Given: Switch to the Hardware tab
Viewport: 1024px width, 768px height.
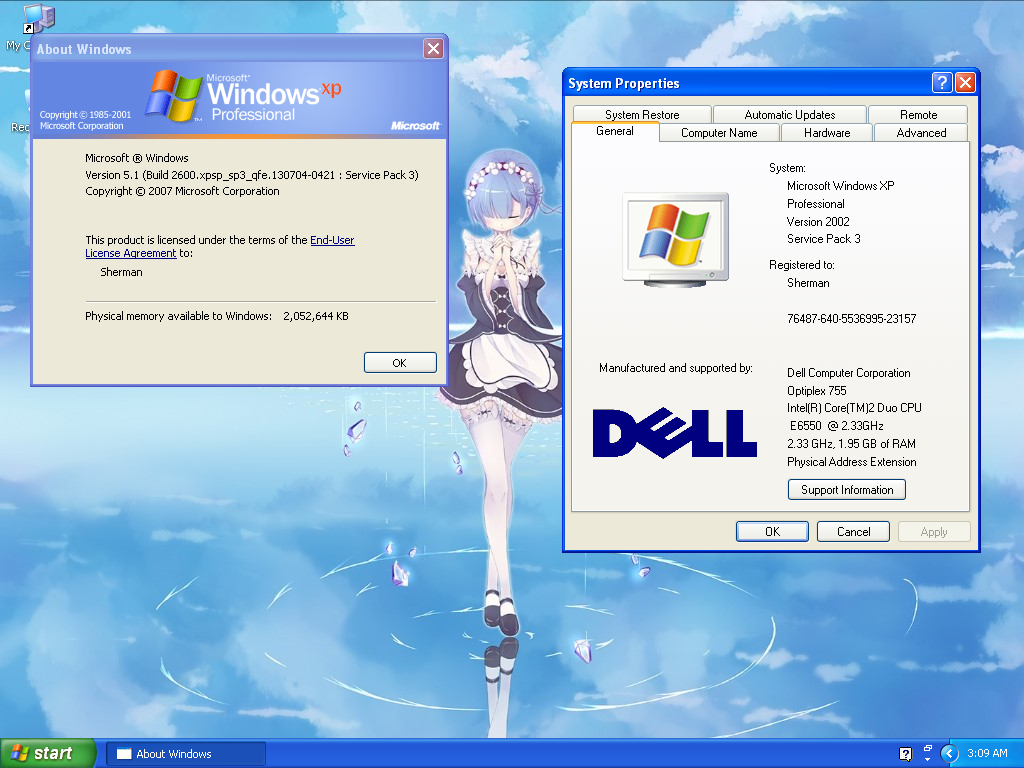Looking at the screenshot, I should [x=827, y=133].
